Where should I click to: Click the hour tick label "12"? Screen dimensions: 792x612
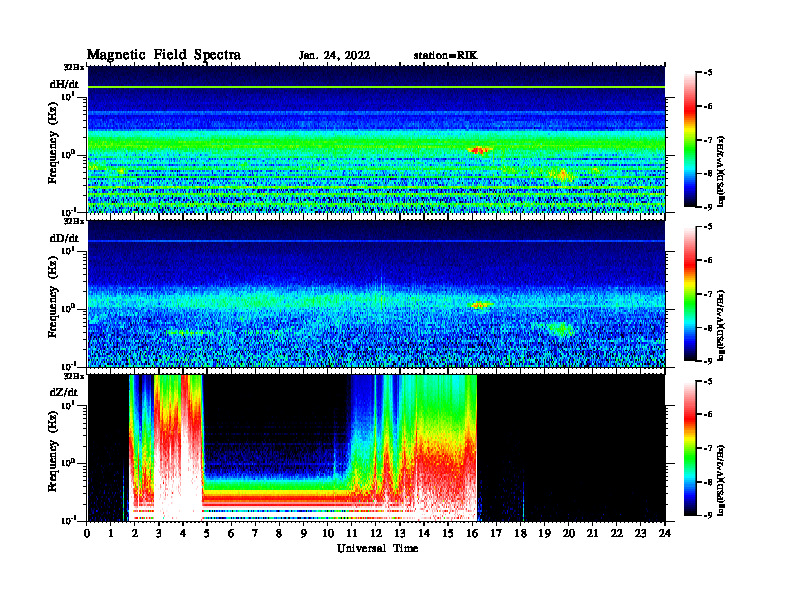click(375, 533)
